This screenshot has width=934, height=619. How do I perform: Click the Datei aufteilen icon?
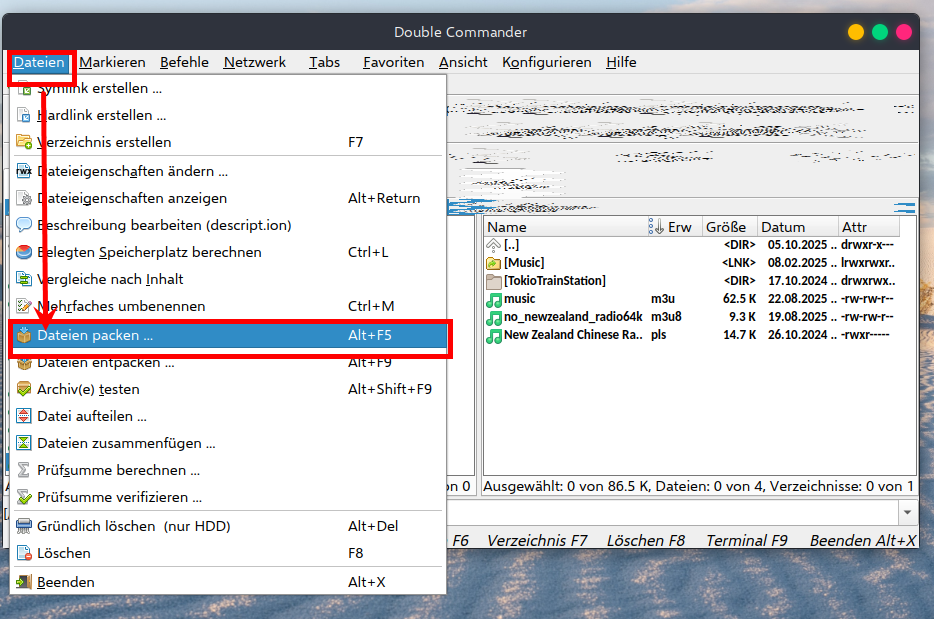coord(24,416)
